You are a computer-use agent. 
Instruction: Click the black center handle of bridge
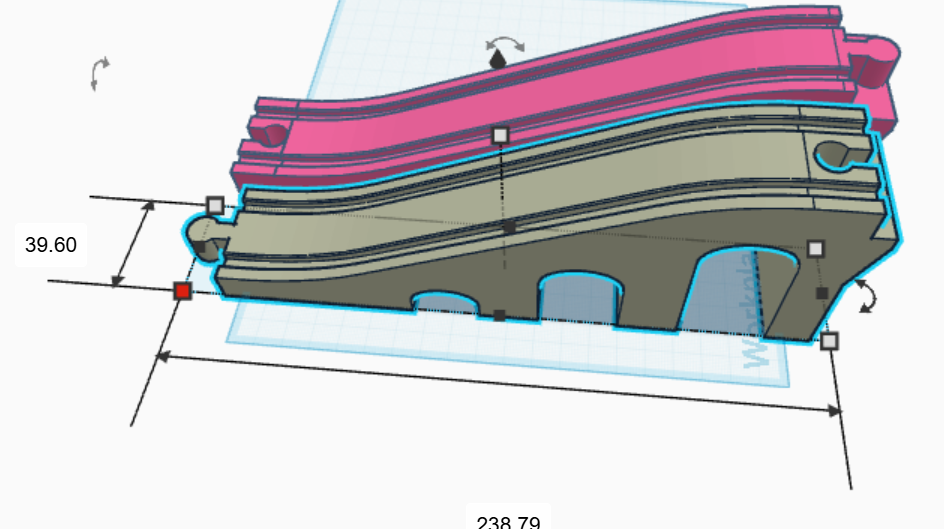click(509, 227)
